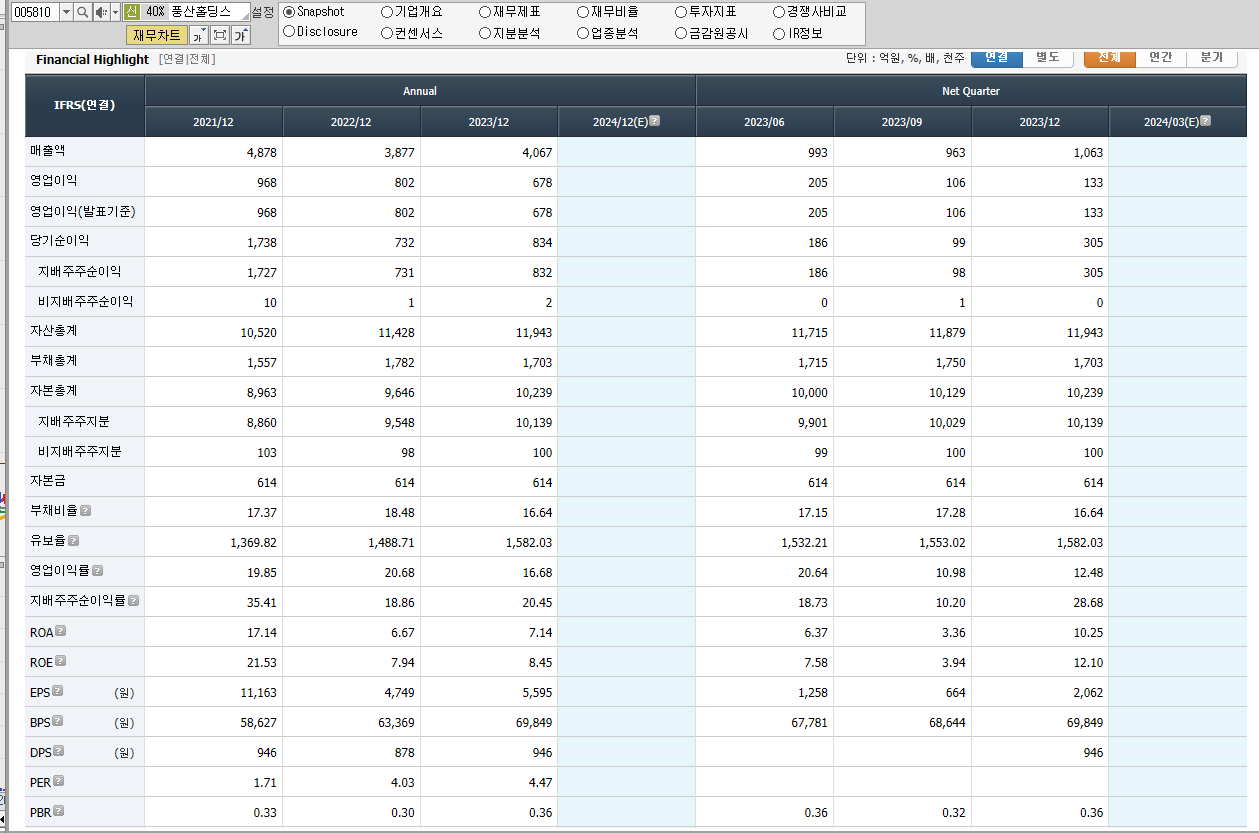Select the 업종분석 radio button
This screenshot has width=1259, height=833.
coord(583,32)
